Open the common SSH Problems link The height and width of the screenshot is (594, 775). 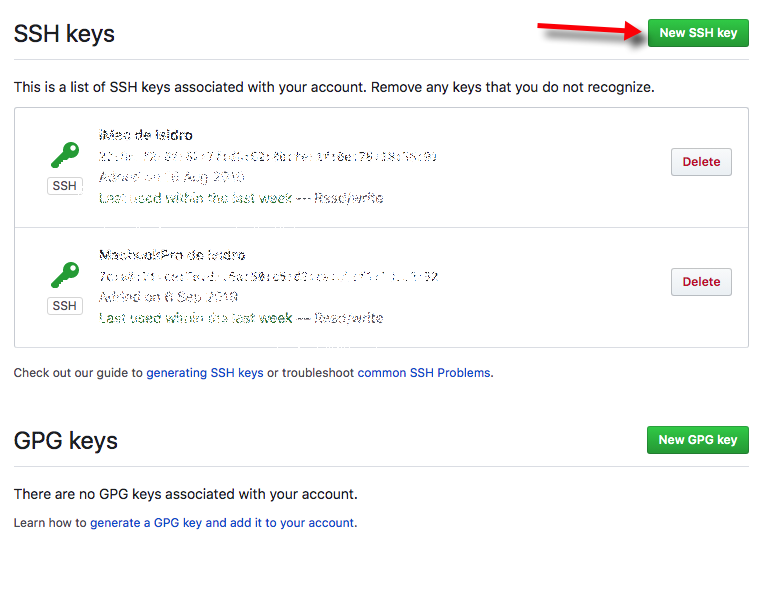424,373
